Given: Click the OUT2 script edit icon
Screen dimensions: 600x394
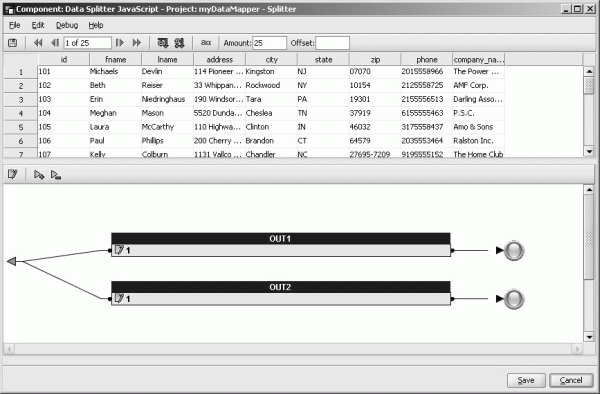Looking at the screenshot, I should [x=119, y=298].
